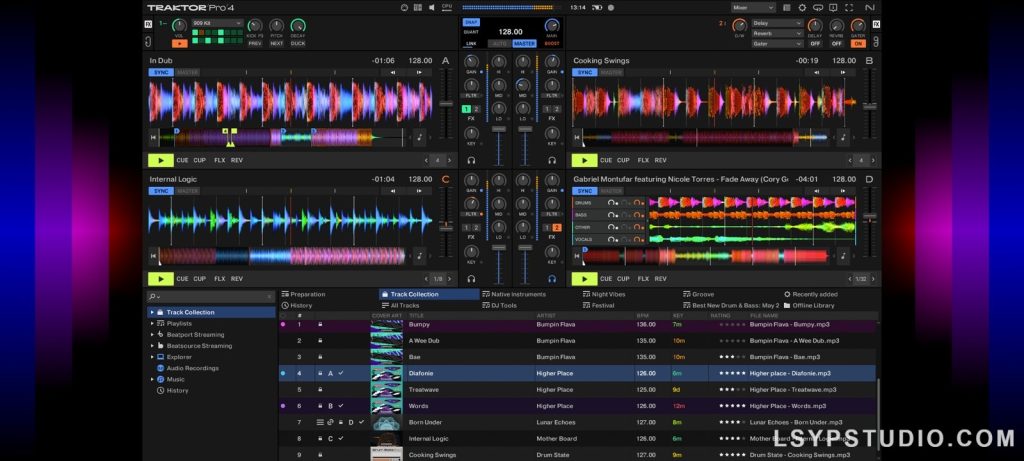Open the Delay effect dropdown
Screen dimensions: 1024x461
click(777, 23)
